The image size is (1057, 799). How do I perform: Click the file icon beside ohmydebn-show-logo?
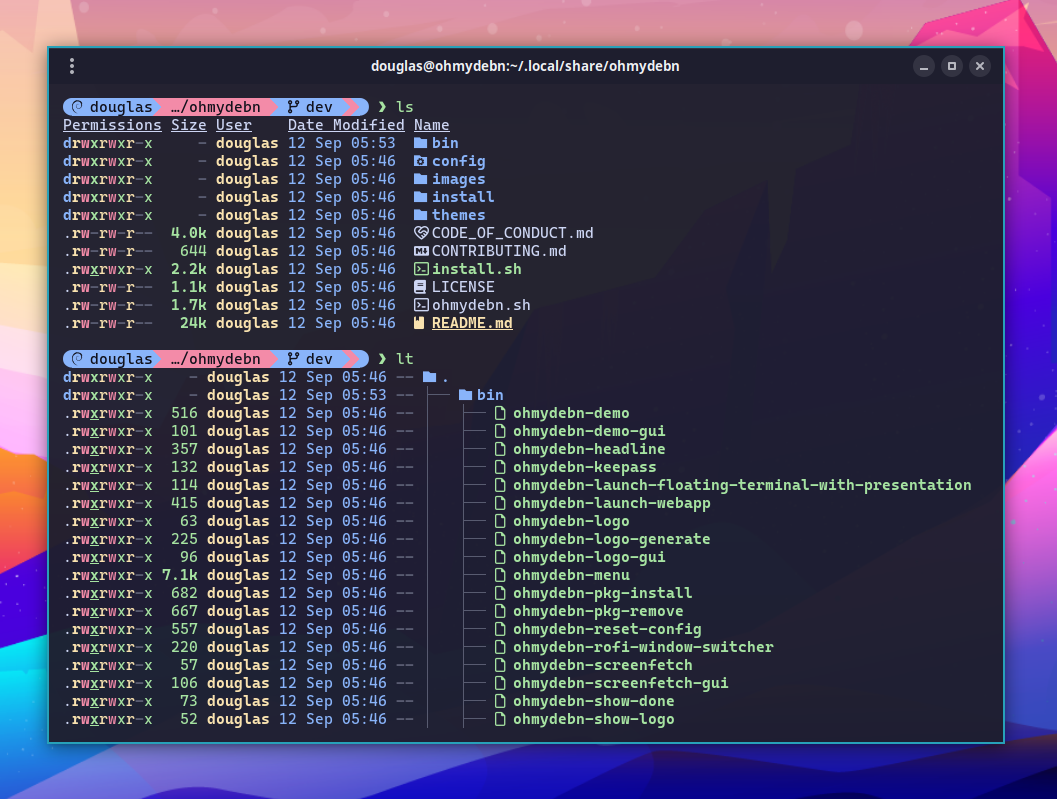click(500, 719)
